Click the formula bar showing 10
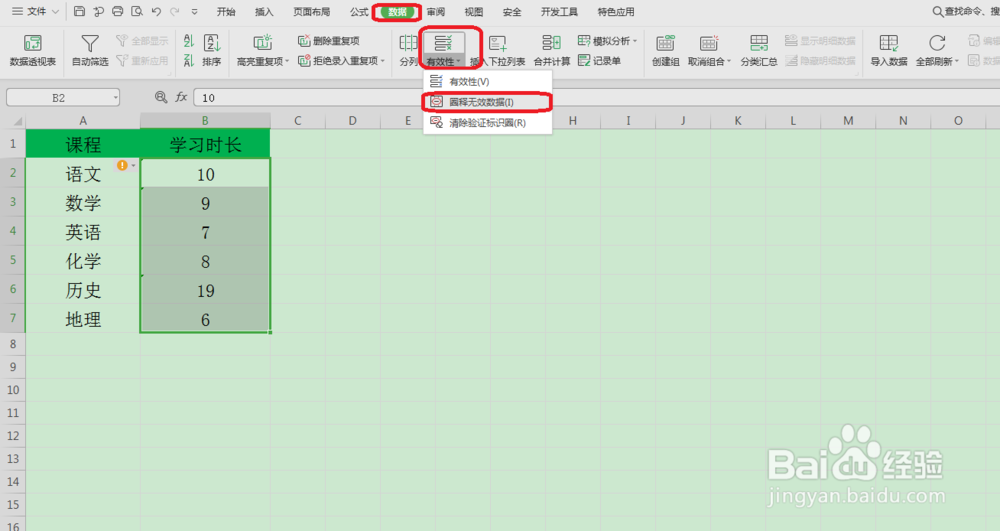This screenshot has height=531, width=1000. (596, 98)
